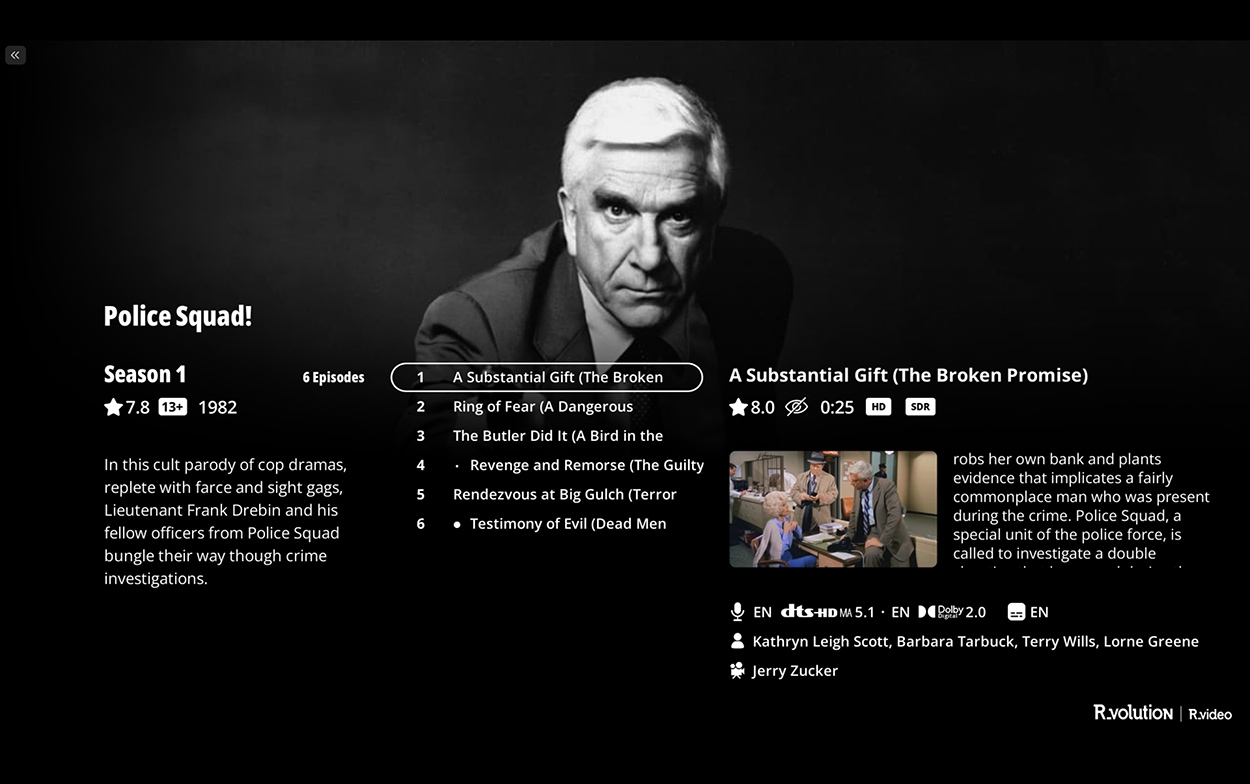Screen dimensions: 1250x784
Task: Click the cast names line
Action: pyautogui.click(x=975, y=641)
